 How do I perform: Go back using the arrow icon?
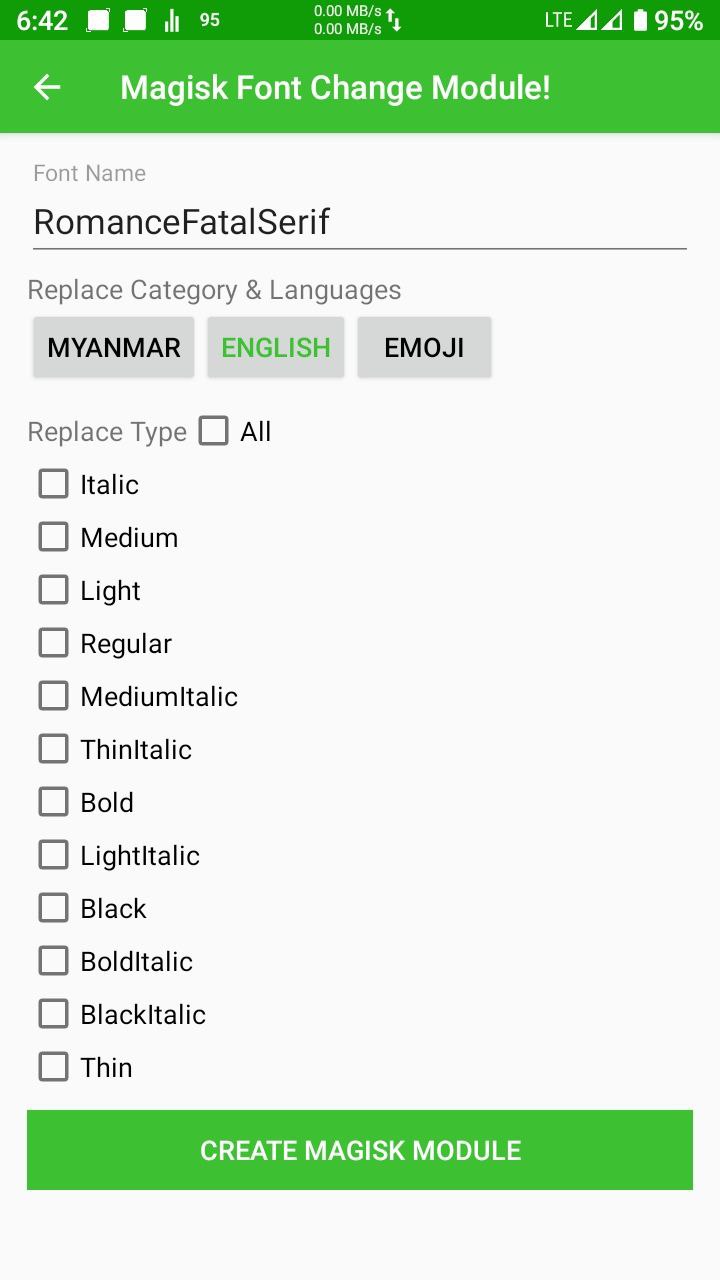47,88
